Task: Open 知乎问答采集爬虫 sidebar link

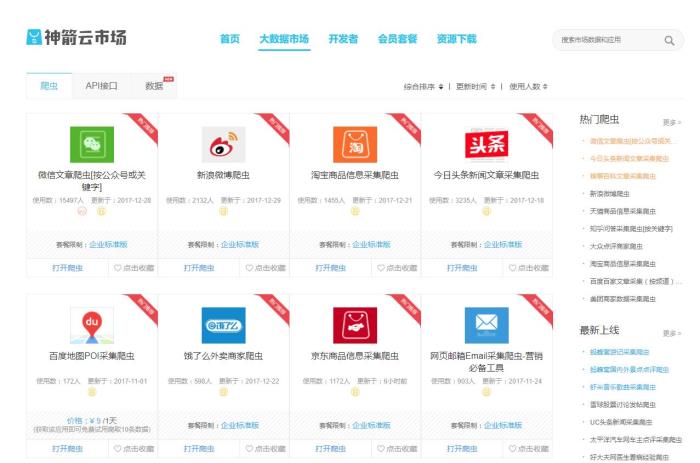Action: tap(631, 229)
